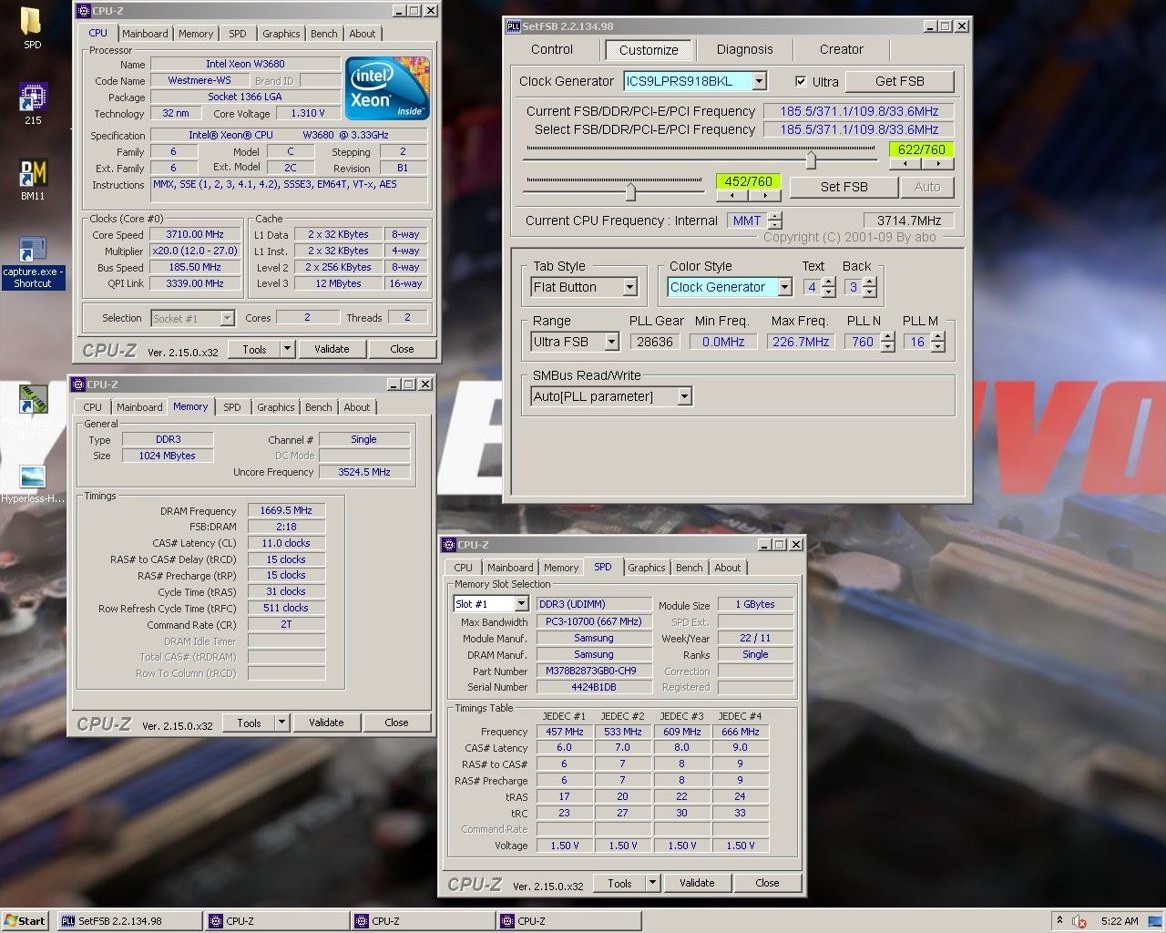Image resolution: width=1166 pixels, height=933 pixels.
Task: Click the title bar icon of the CPU-Z SPD window
Action: point(448,545)
